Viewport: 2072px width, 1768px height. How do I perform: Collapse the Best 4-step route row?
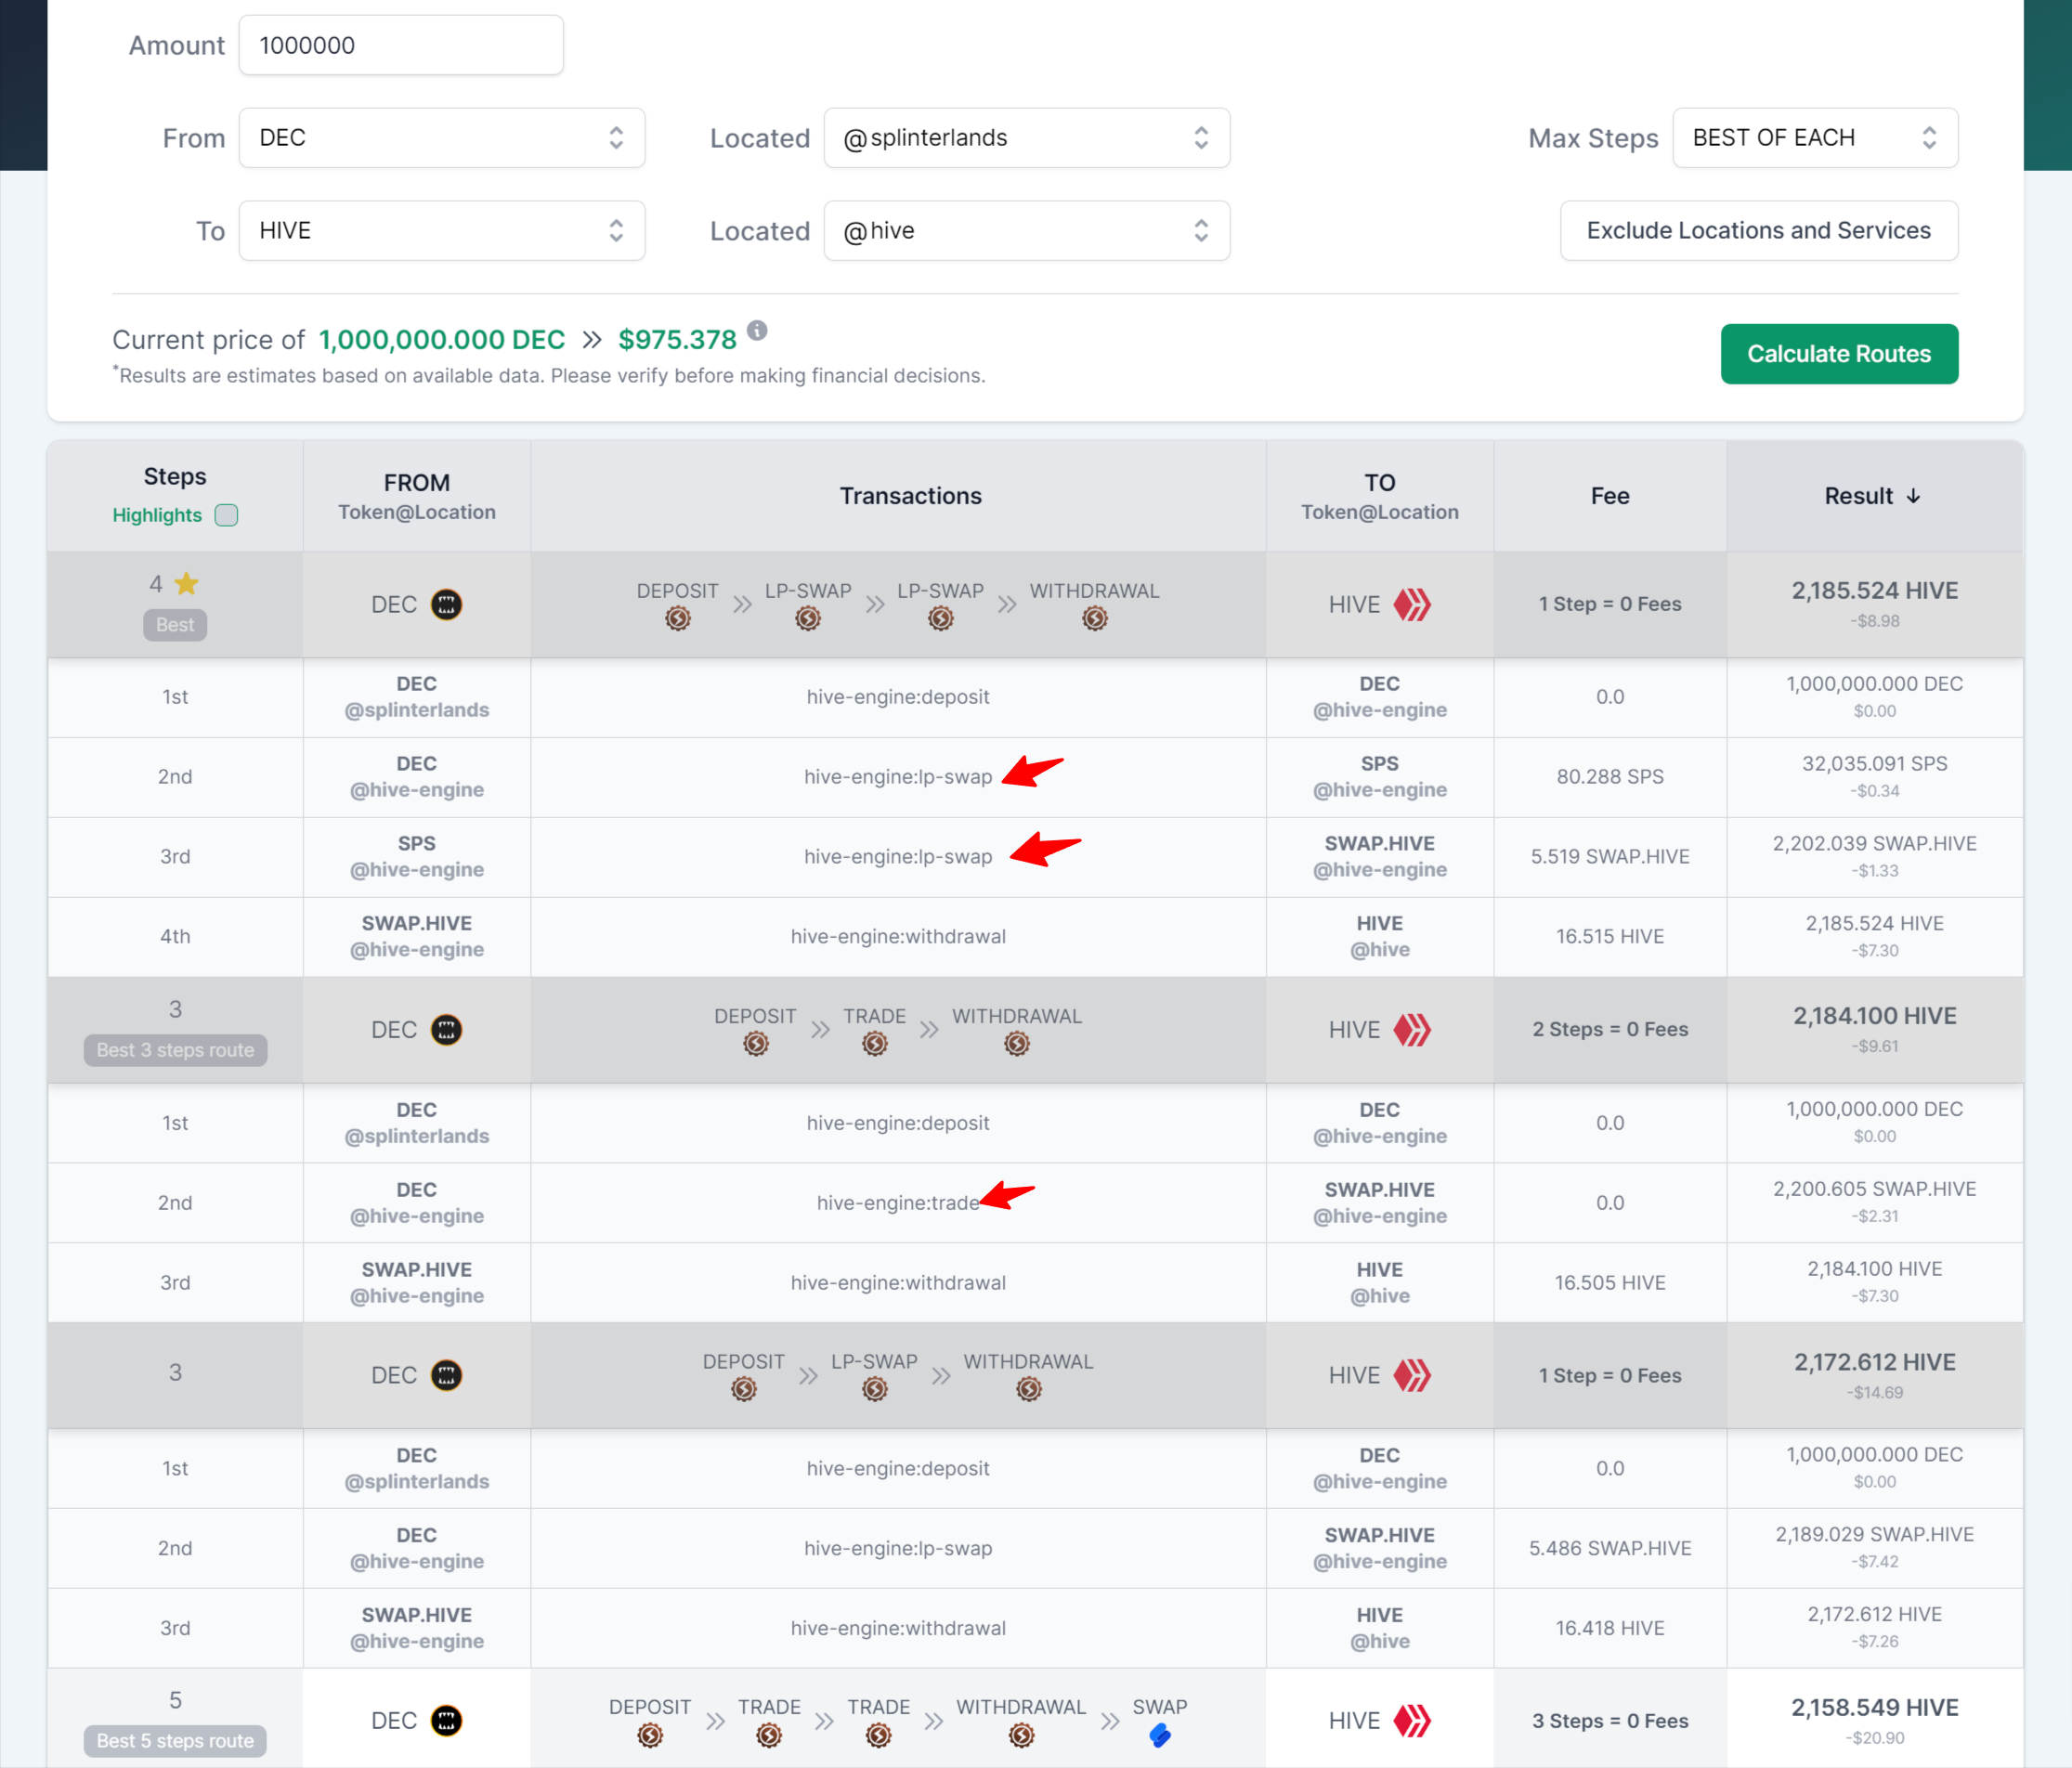(1035, 605)
